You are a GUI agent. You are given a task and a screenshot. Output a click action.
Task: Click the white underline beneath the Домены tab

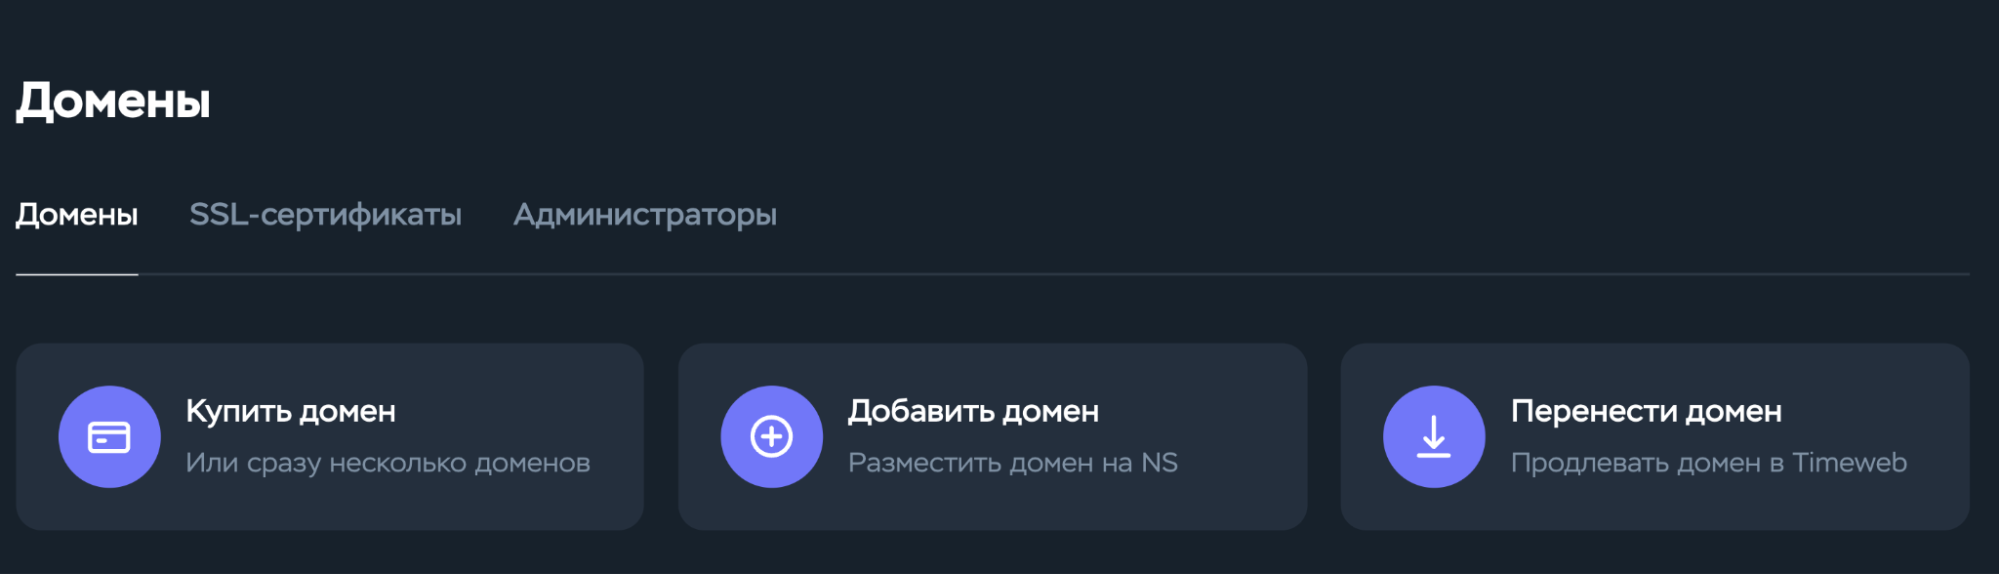coord(77,274)
